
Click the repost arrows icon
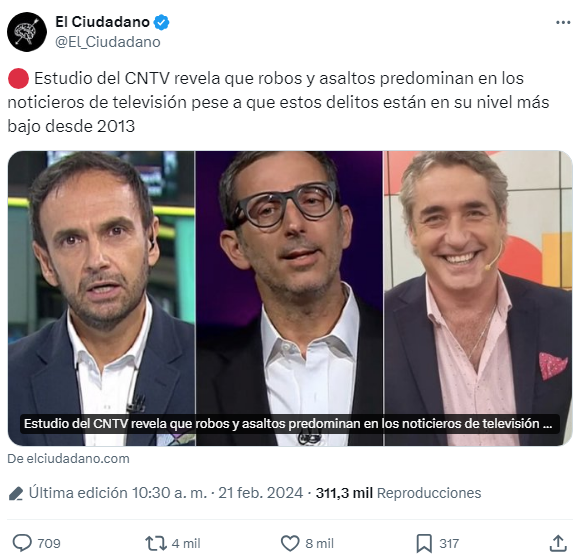pyautogui.click(x=156, y=543)
